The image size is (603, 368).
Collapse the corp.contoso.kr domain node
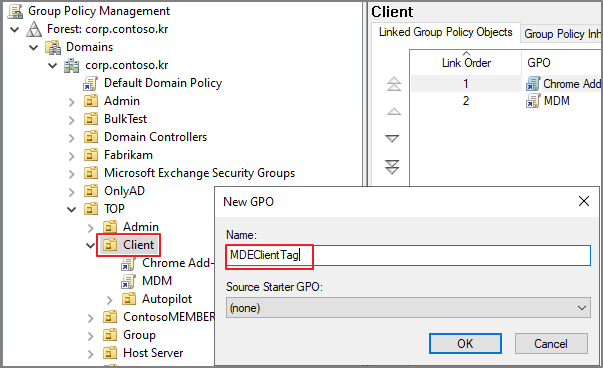pyautogui.click(x=53, y=65)
